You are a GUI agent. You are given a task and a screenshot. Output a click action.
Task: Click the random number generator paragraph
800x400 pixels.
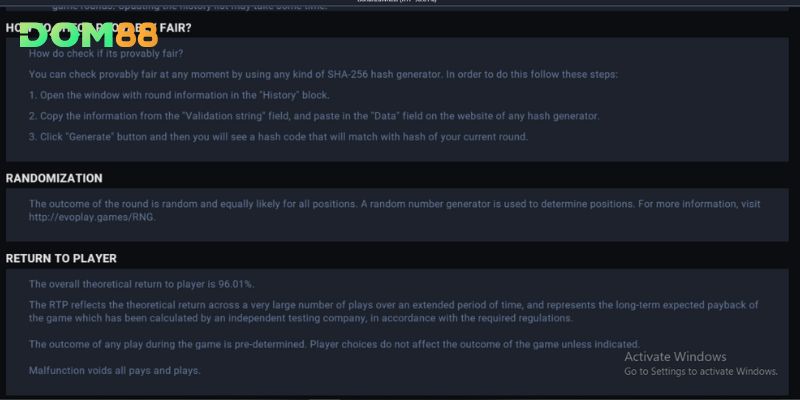coord(394,210)
